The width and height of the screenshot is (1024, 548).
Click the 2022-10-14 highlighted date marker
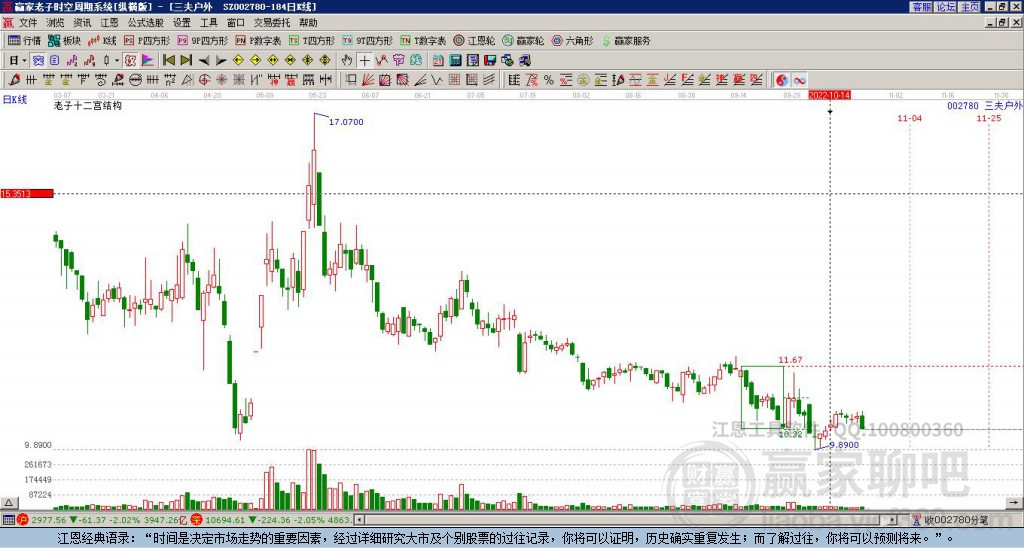(829, 95)
